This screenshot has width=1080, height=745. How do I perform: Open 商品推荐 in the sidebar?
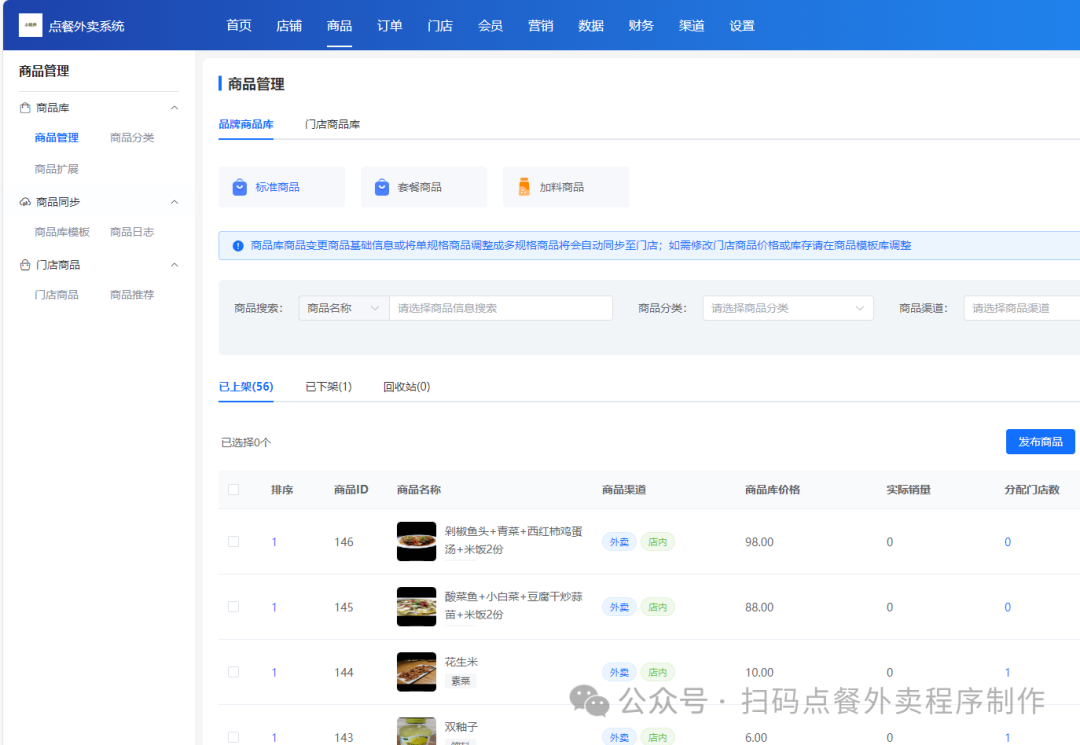(132, 295)
